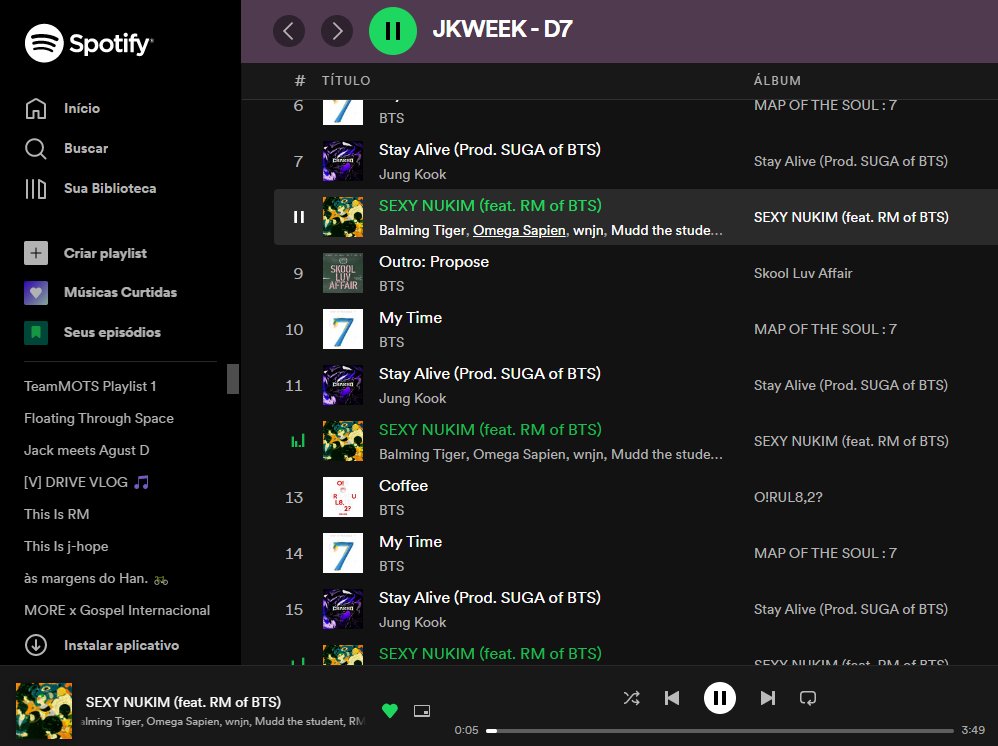This screenshot has height=746, width=998.
Task: Click the song progress bar
Action: (720, 731)
